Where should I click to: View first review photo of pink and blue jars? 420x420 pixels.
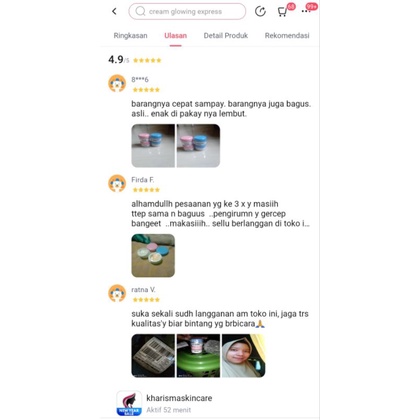pos(153,146)
